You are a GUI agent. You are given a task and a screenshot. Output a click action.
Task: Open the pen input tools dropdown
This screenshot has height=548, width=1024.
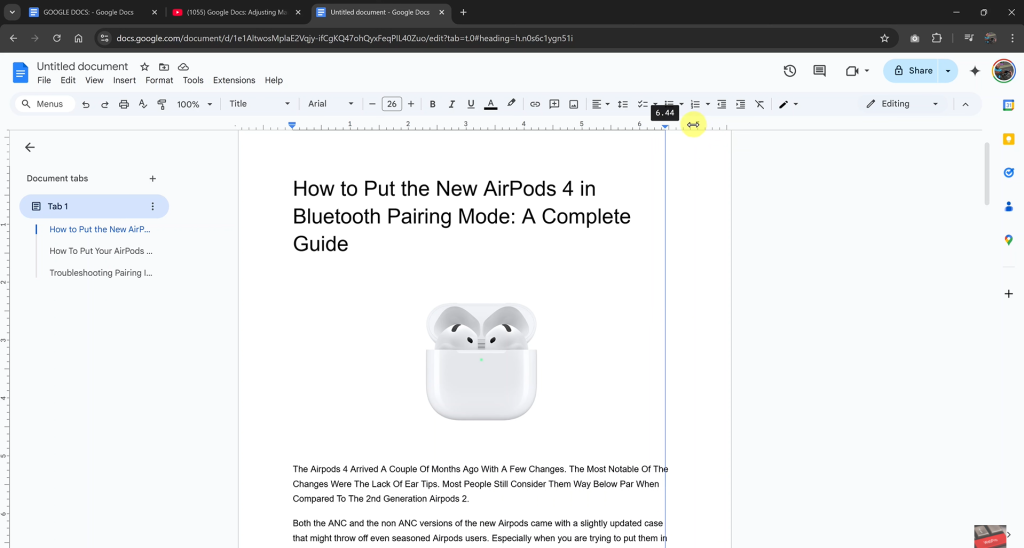click(x=788, y=105)
